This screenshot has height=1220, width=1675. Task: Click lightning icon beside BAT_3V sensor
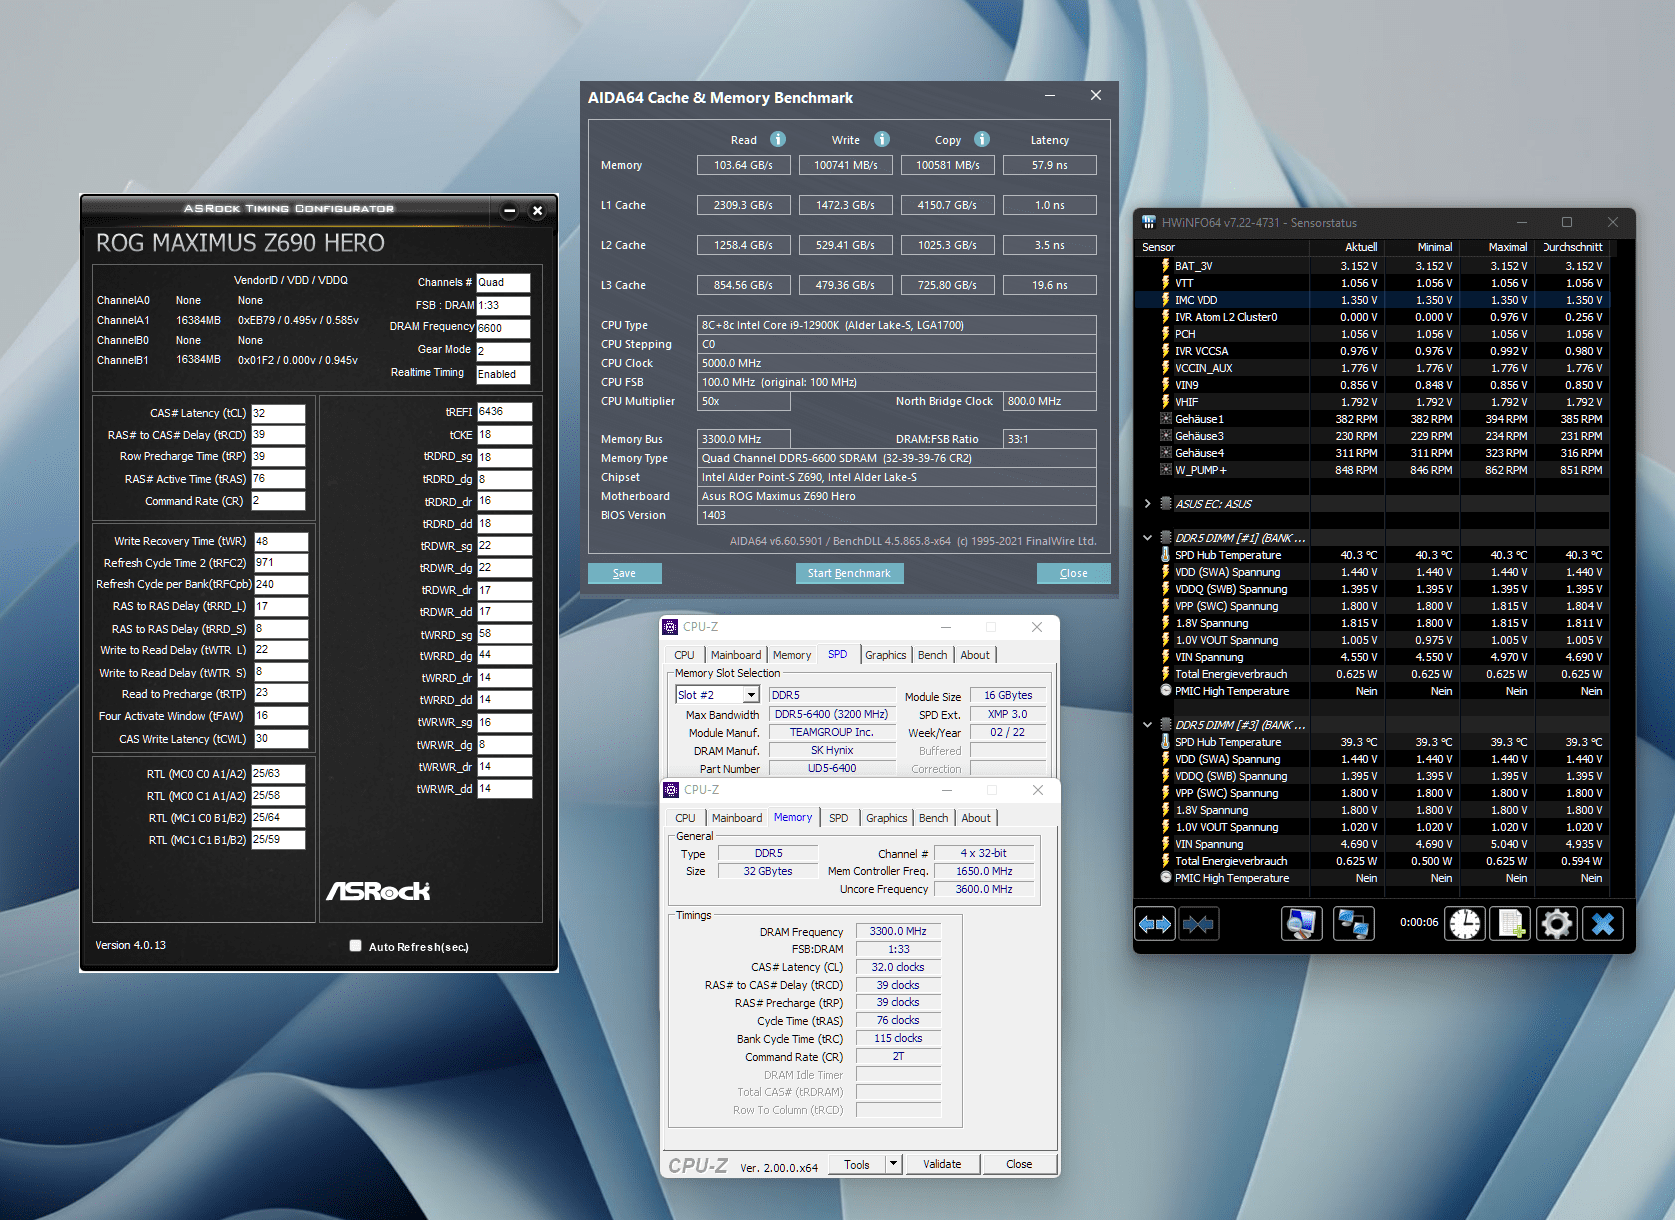(x=1165, y=266)
